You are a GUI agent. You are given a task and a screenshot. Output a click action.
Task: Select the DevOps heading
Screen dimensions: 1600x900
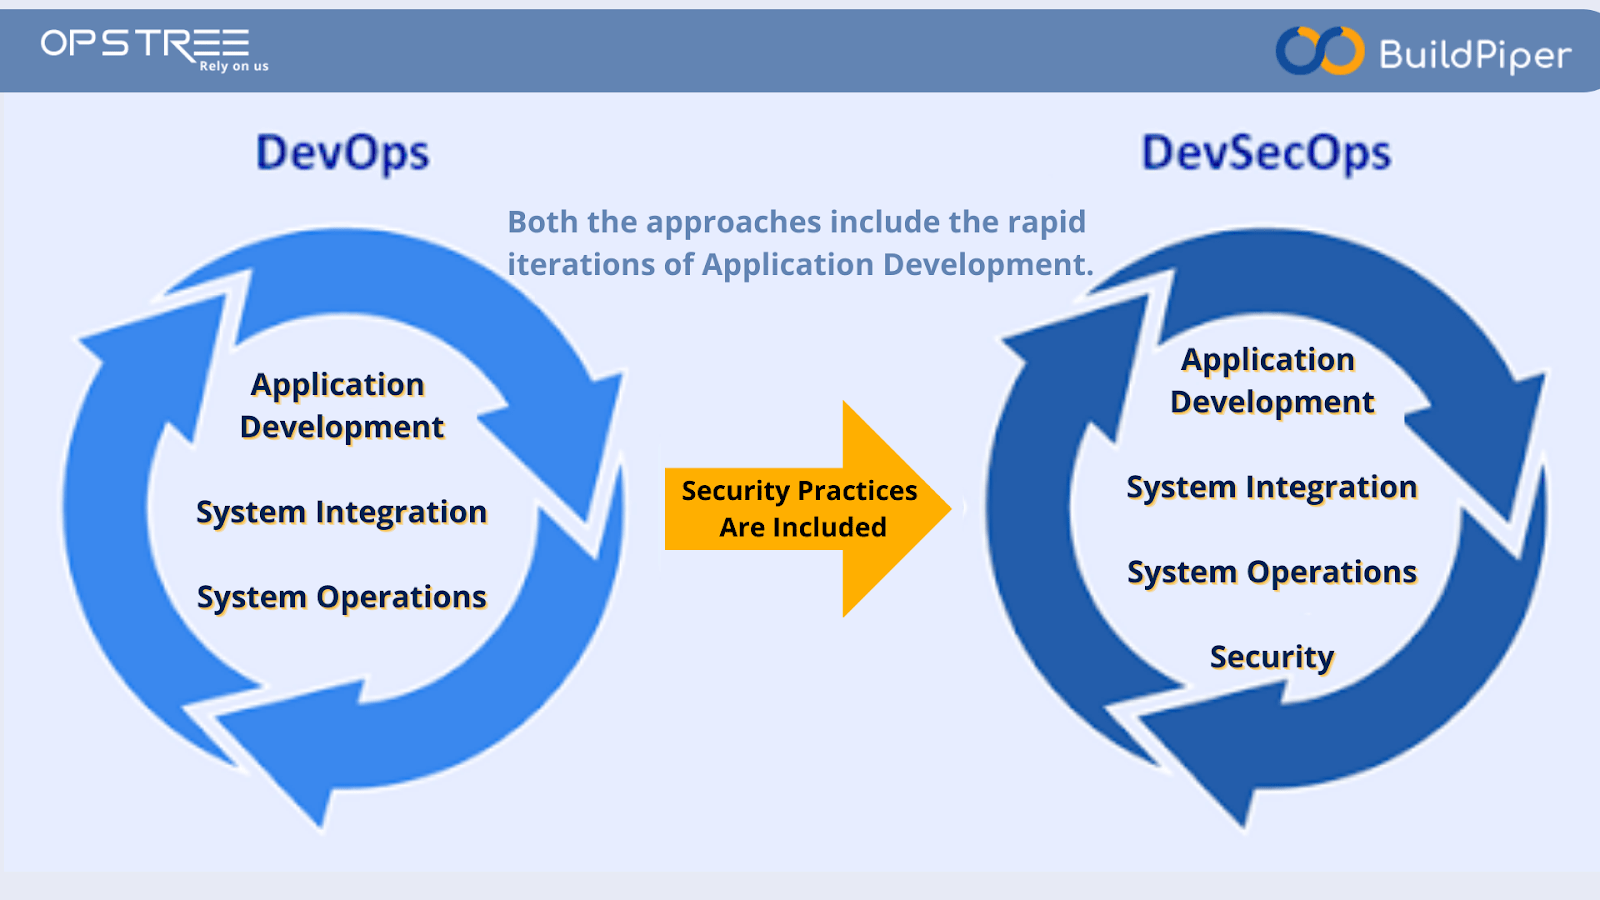coord(343,153)
